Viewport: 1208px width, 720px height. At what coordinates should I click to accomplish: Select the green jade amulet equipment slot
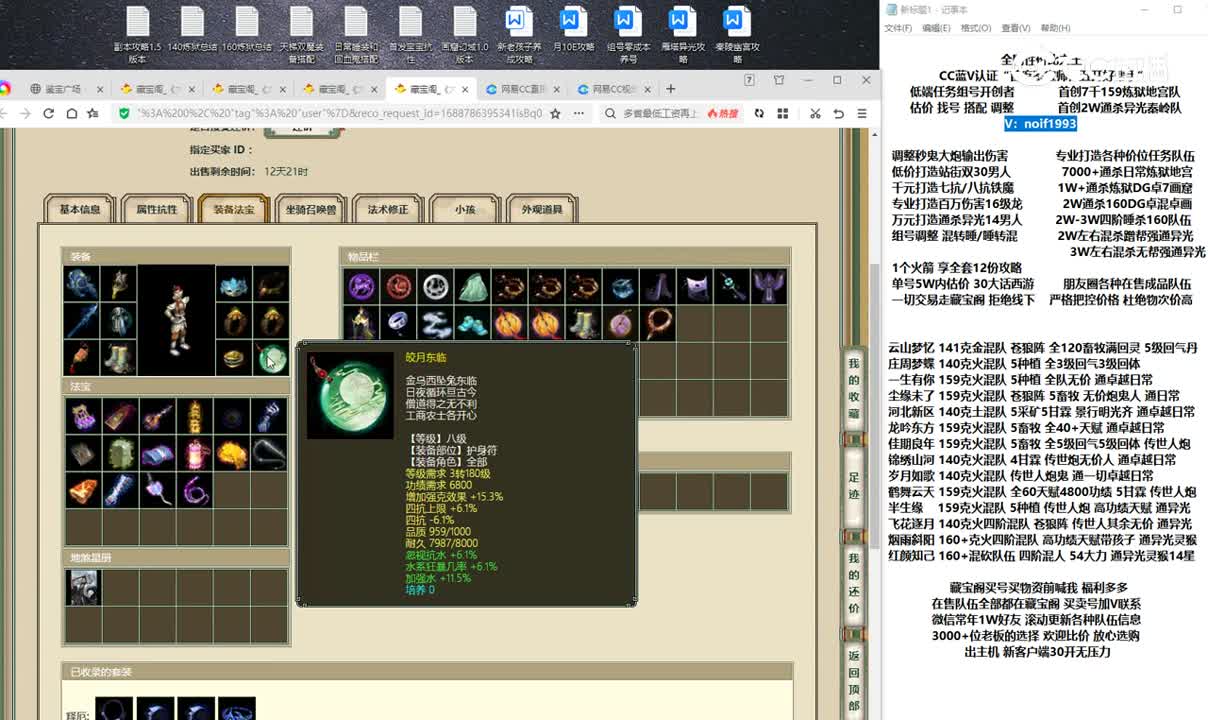[271, 357]
